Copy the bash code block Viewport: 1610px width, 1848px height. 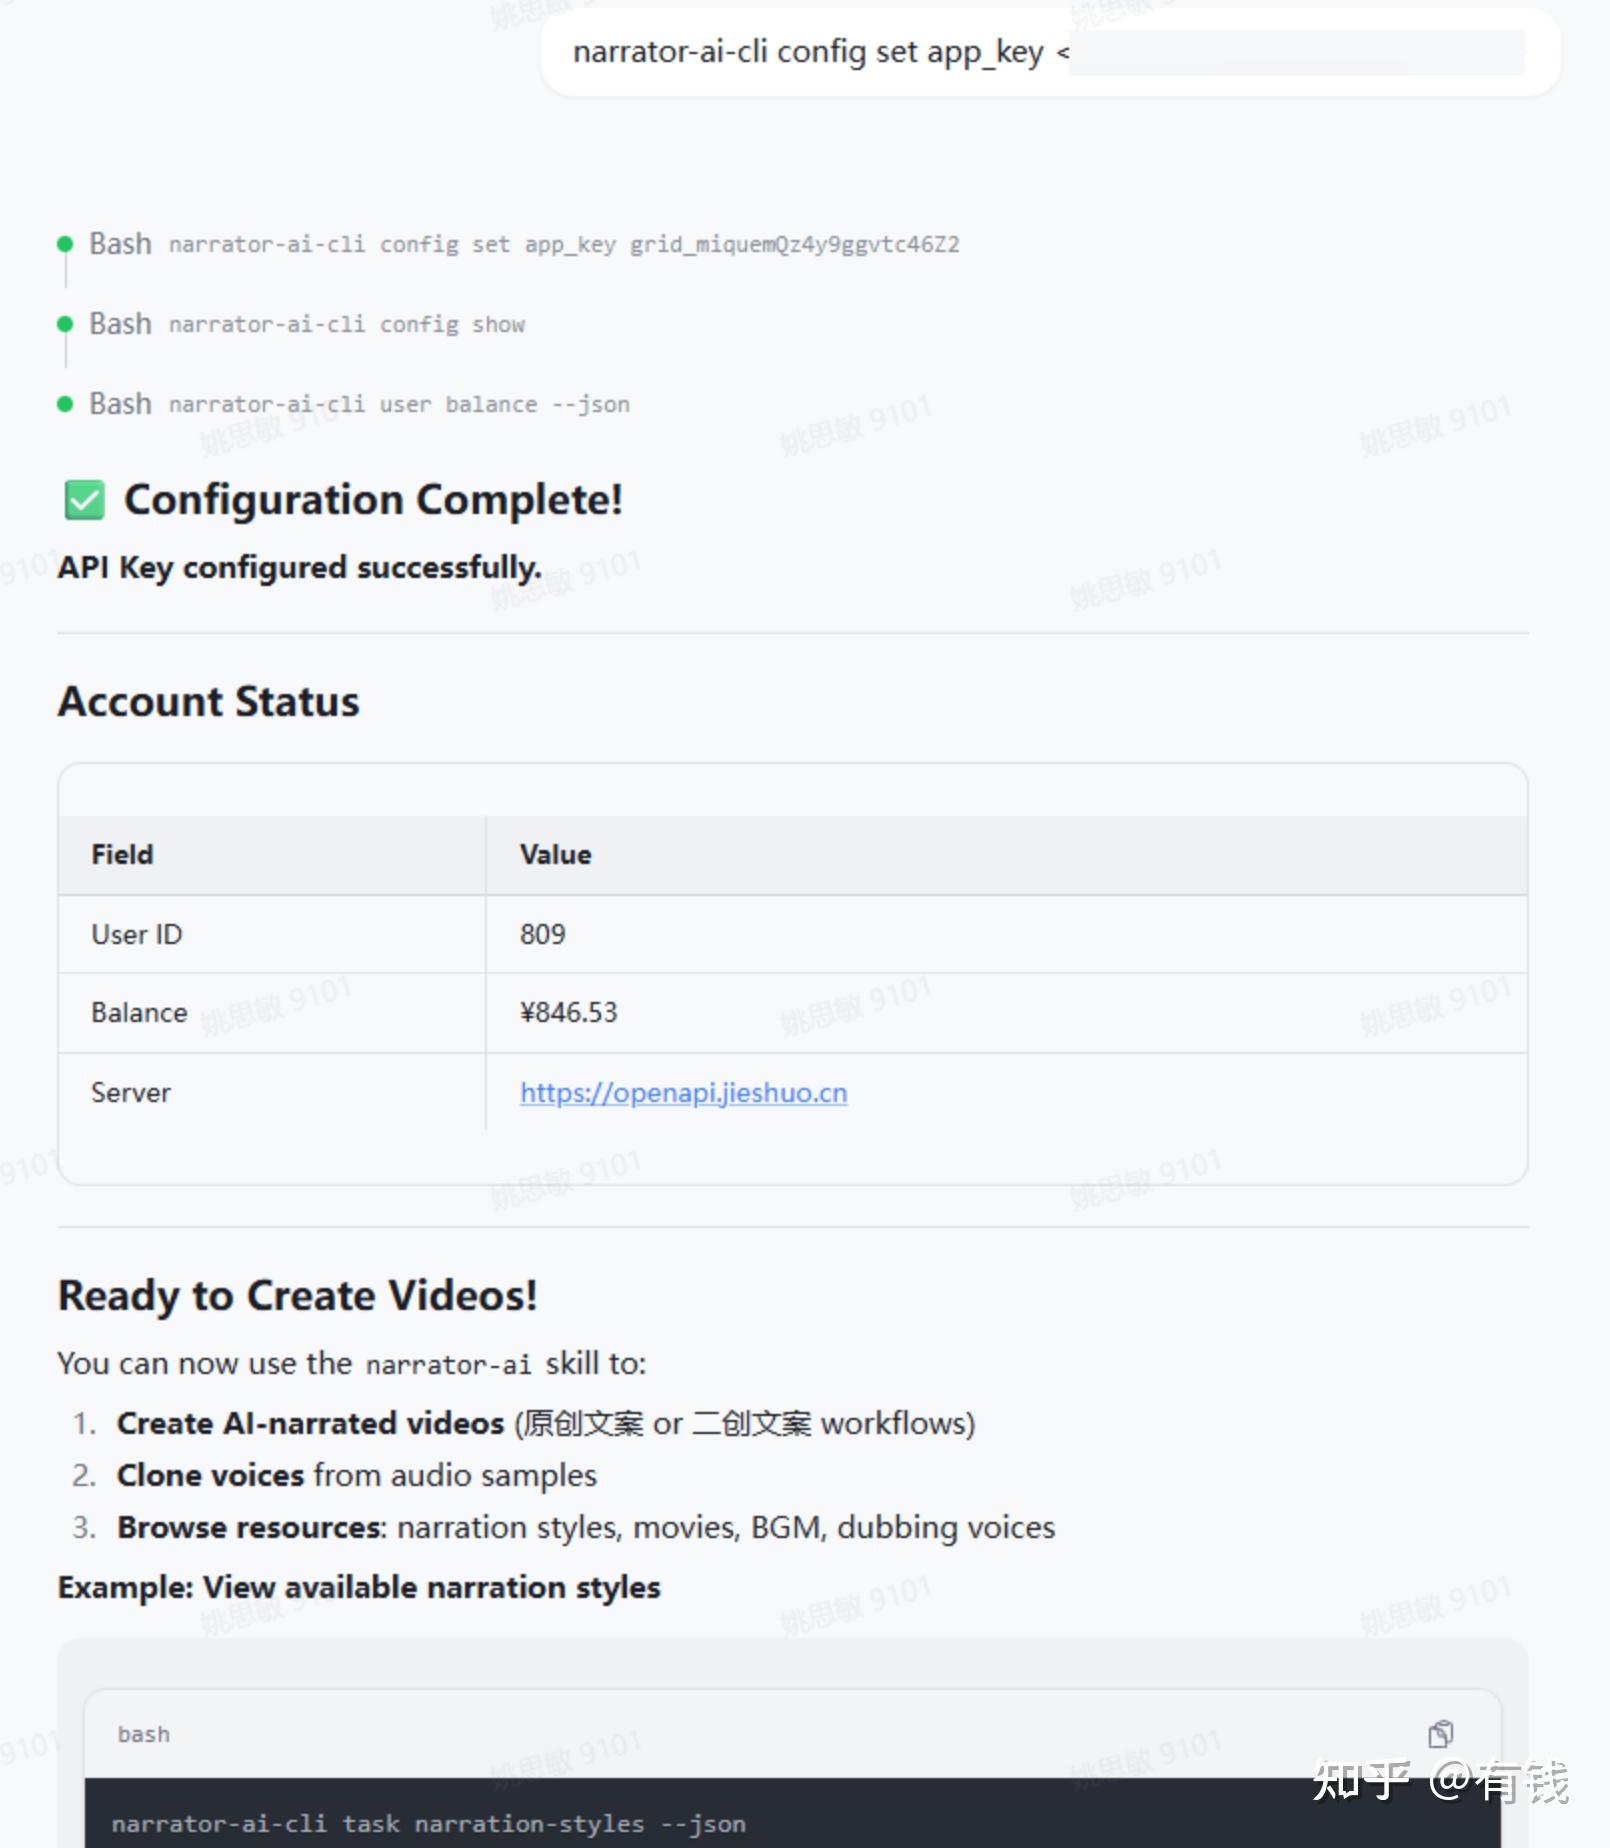[x=1440, y=1733]
